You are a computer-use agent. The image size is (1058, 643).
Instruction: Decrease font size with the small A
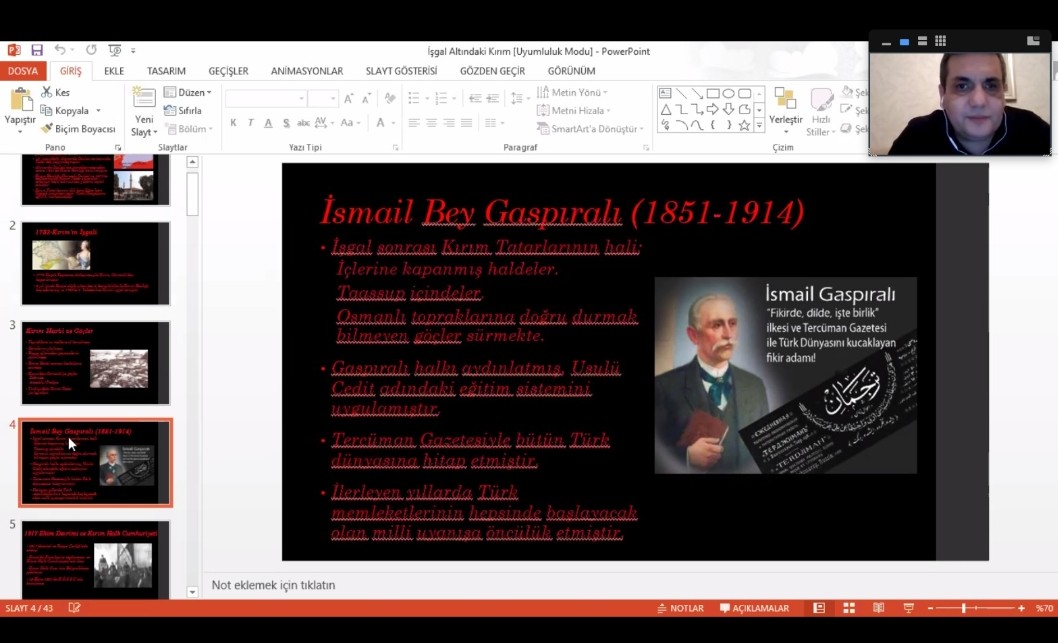366,99
